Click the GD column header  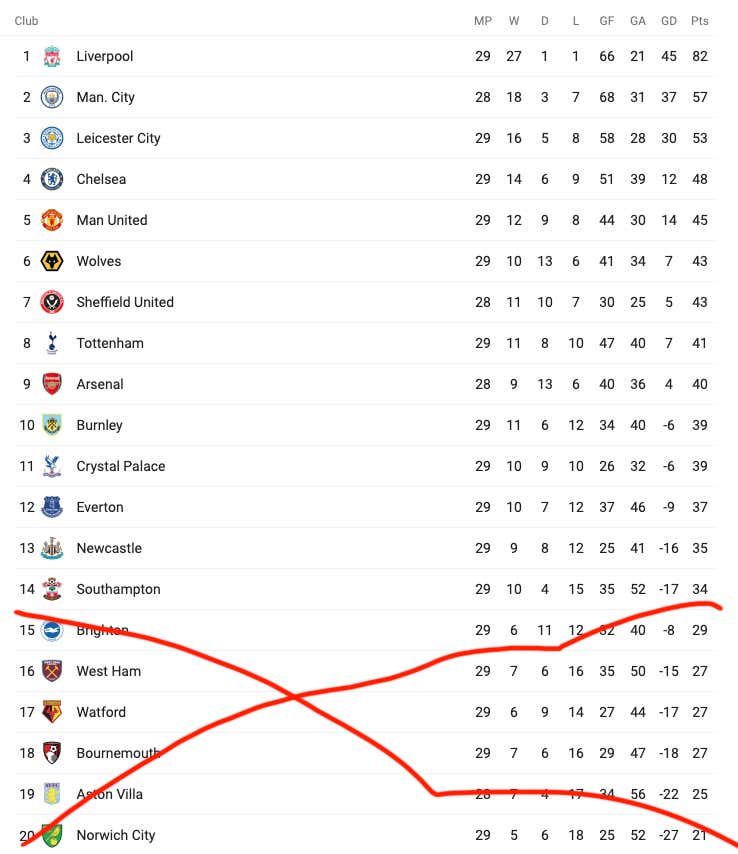point(668,21)
